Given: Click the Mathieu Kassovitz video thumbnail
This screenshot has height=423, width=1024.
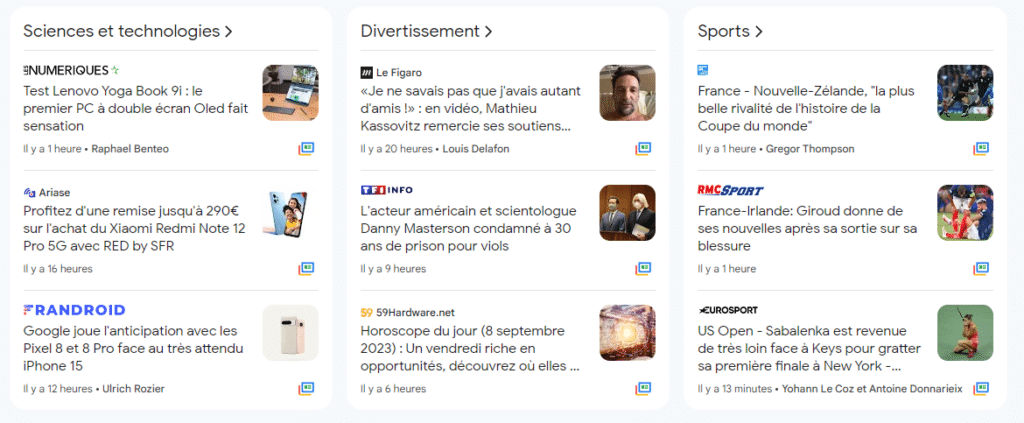Looking at the screenshot, I should coord(627,93).
